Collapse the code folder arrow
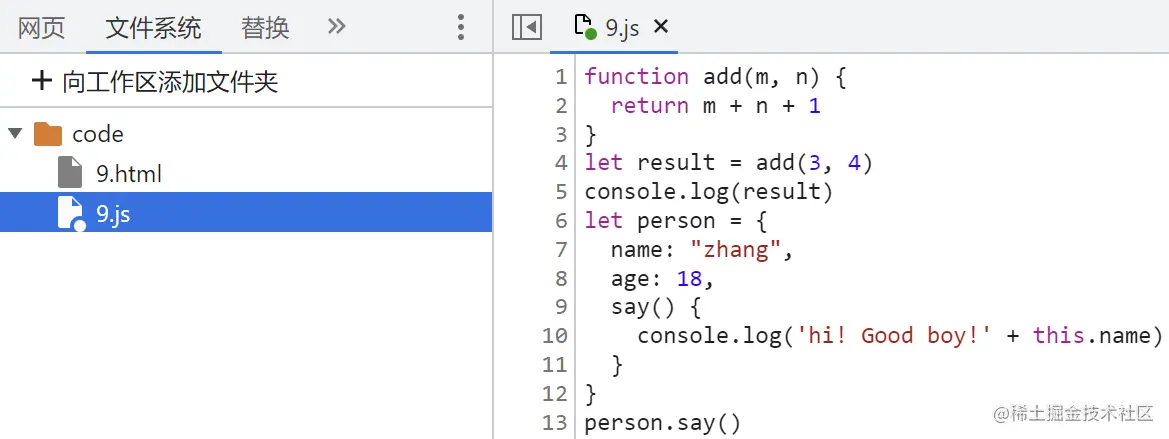Image resolution: width=1169 pixels, height=439 pixels. point(14,135)
